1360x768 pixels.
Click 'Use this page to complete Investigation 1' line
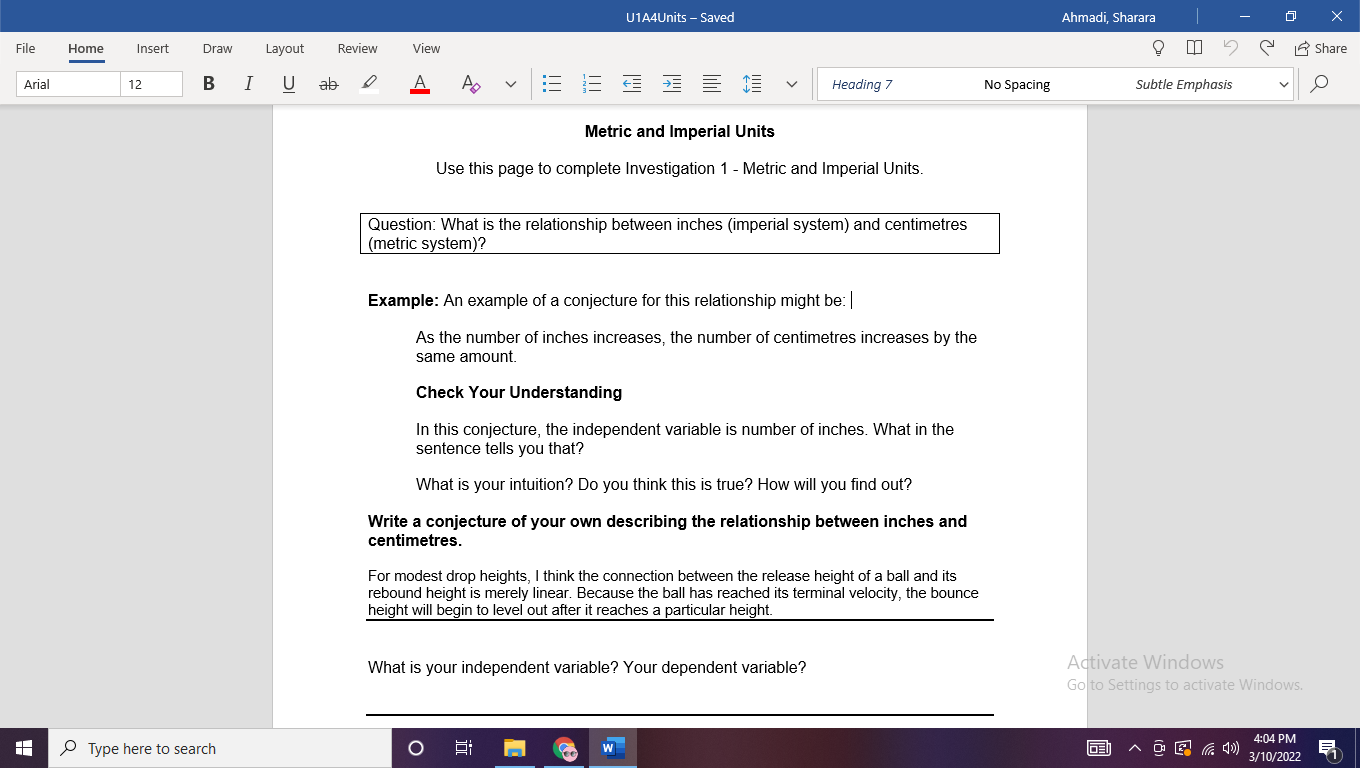tap(680, 168)
